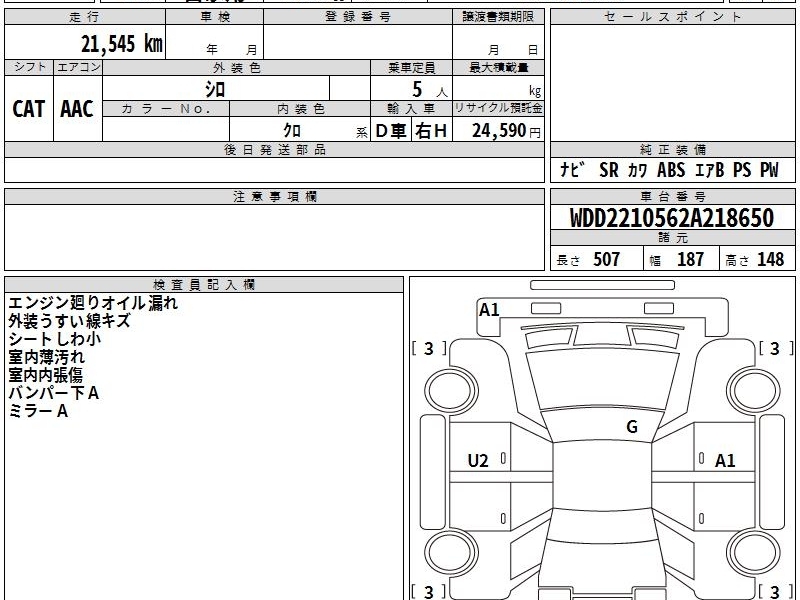The image size is (800, 600).
Task: Click the 乗車定員 header
Action: coord(411,67)
